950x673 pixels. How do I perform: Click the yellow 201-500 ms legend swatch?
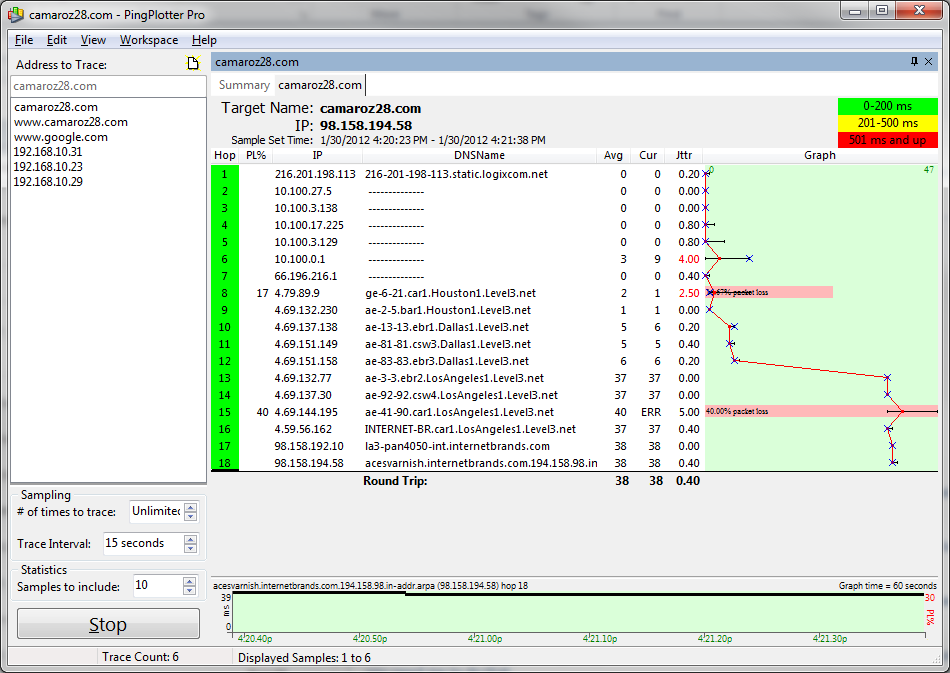point(888,123)
